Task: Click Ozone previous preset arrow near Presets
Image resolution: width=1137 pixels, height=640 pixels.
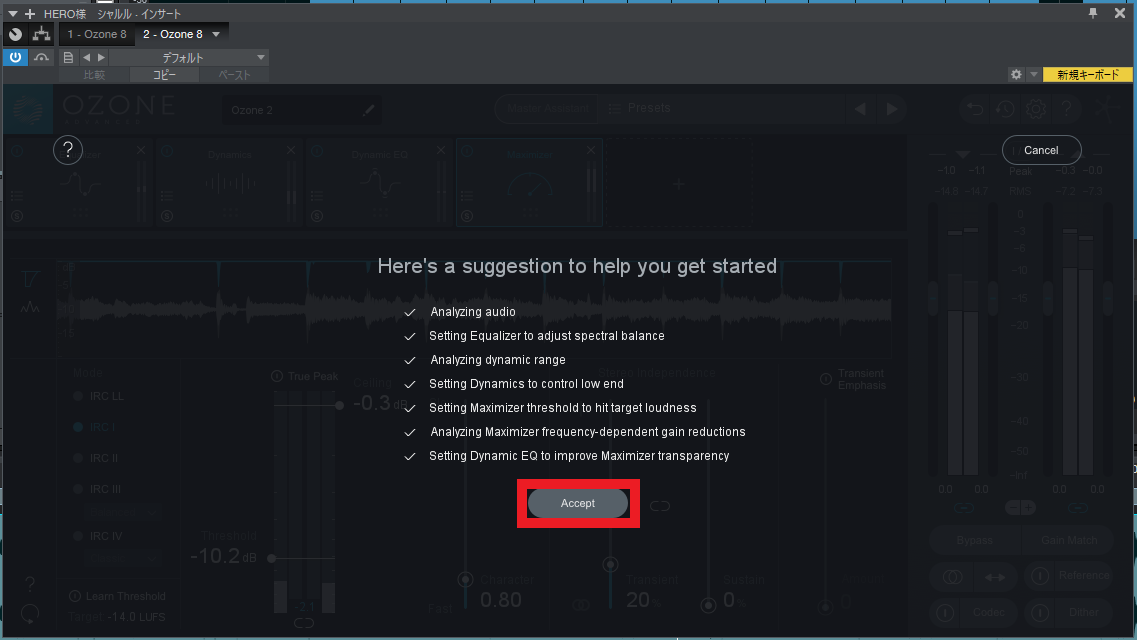Action: pyautogui.click(x=860, y=109)
